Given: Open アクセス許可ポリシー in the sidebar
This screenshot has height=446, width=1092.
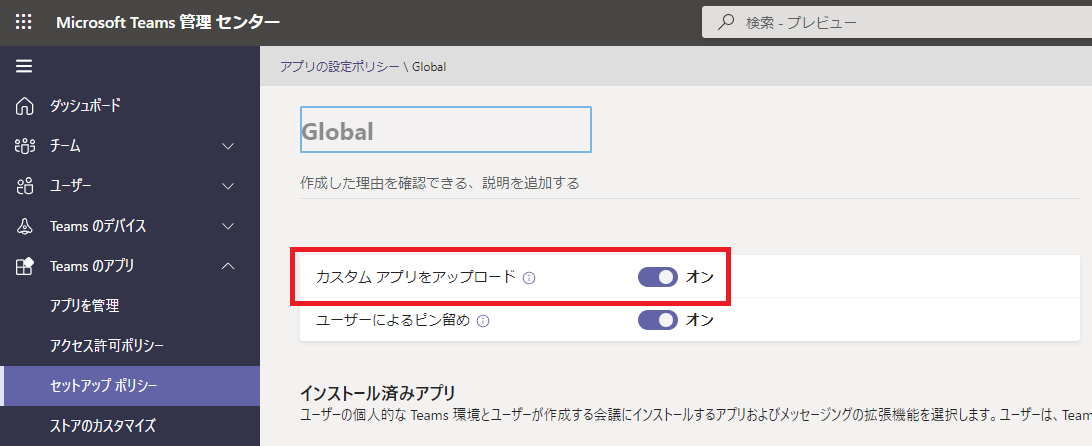Looking at the screenshot, I should point(106,346).
